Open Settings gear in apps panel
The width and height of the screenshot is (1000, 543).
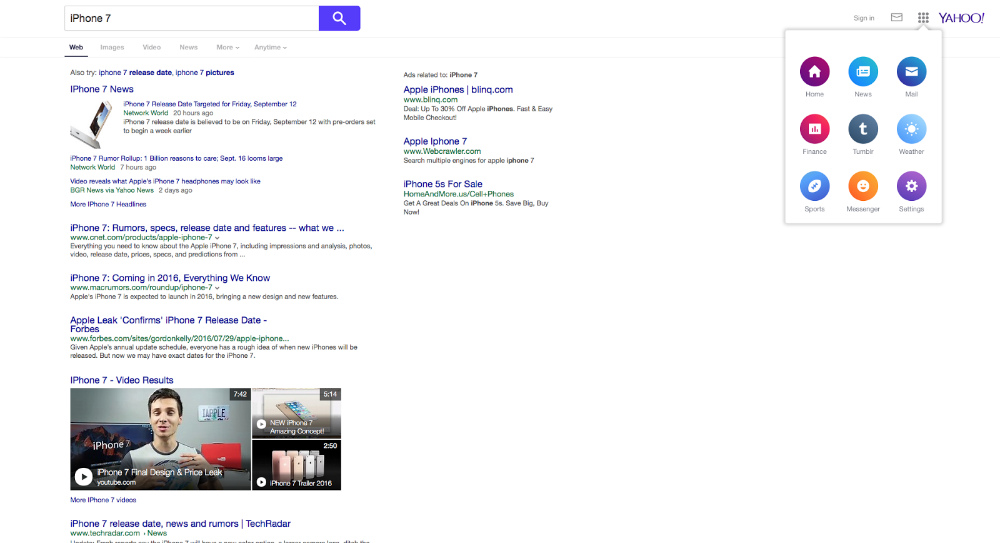(911, 186)
